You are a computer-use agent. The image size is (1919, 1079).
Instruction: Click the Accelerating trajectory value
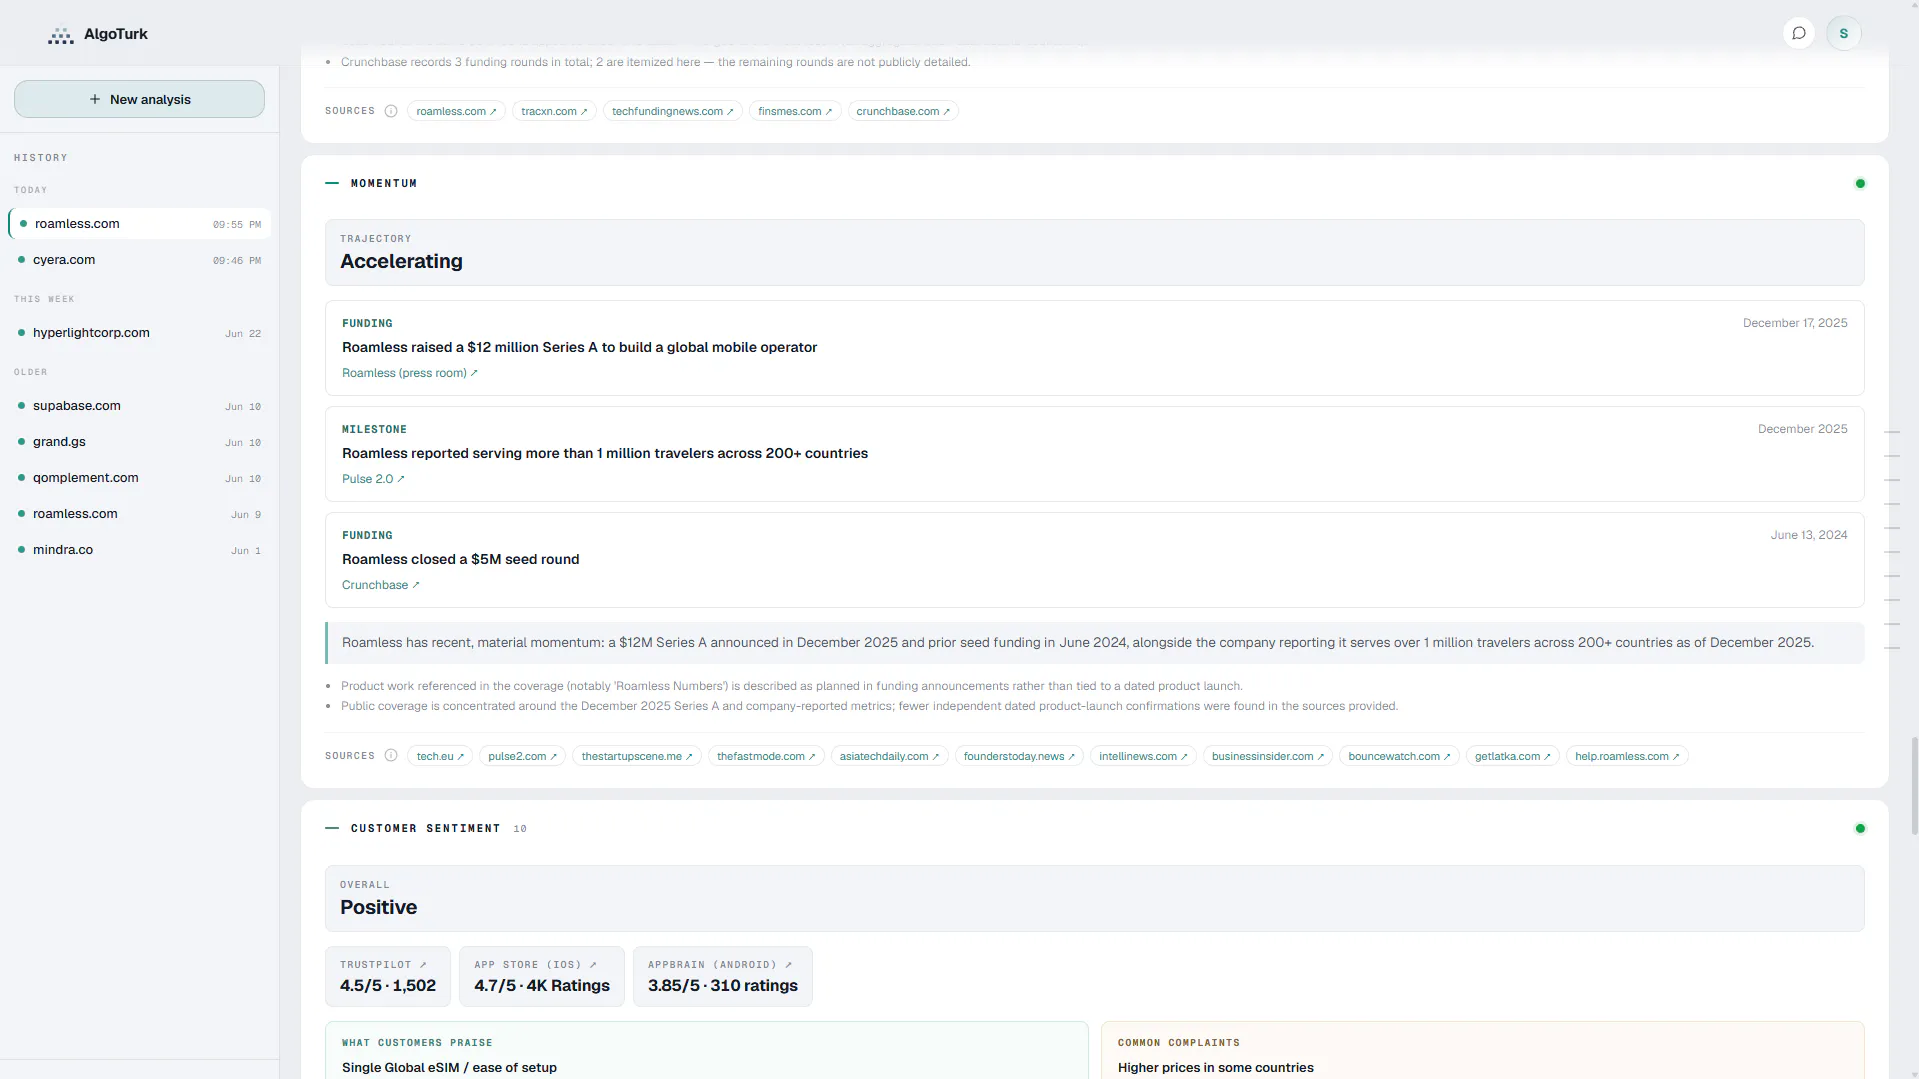click(401, 262)
